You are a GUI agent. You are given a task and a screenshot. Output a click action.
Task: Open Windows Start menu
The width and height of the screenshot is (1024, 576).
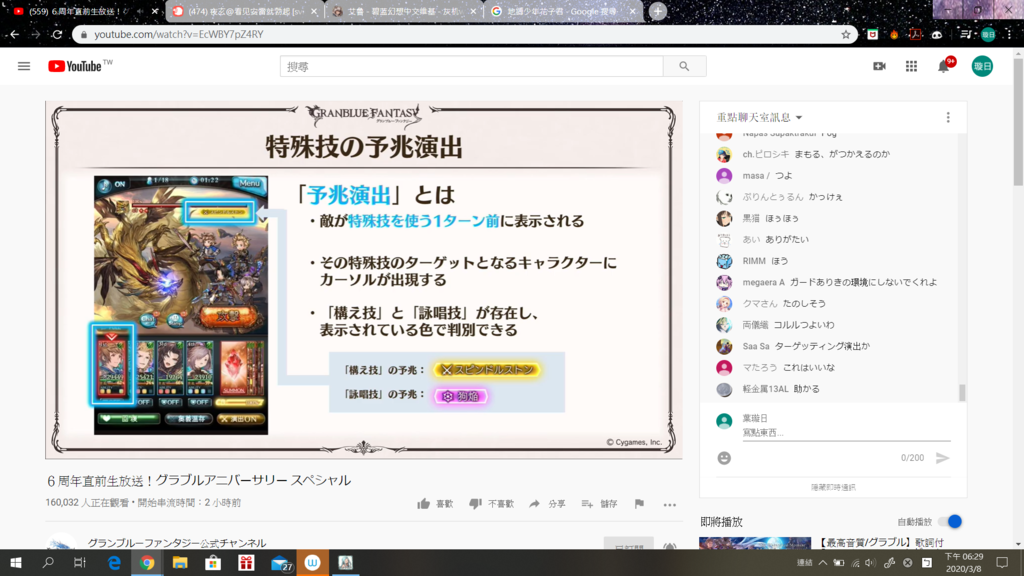[16, 562]
